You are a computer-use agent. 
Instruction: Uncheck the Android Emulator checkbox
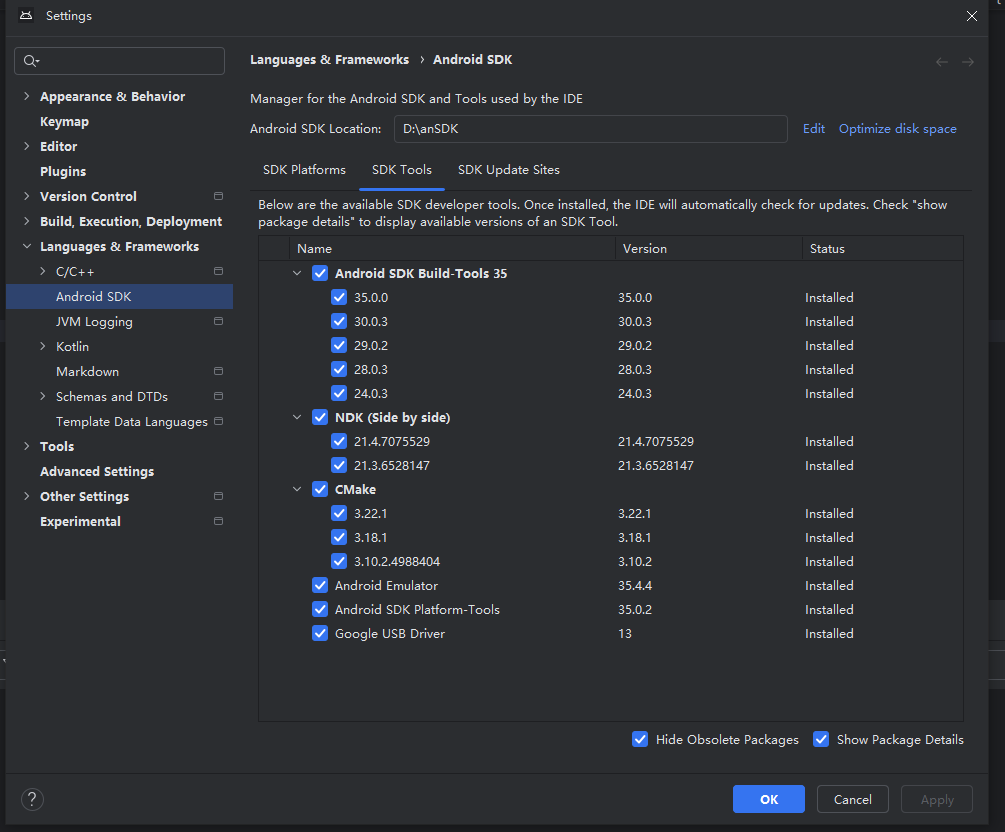(320, 585)
